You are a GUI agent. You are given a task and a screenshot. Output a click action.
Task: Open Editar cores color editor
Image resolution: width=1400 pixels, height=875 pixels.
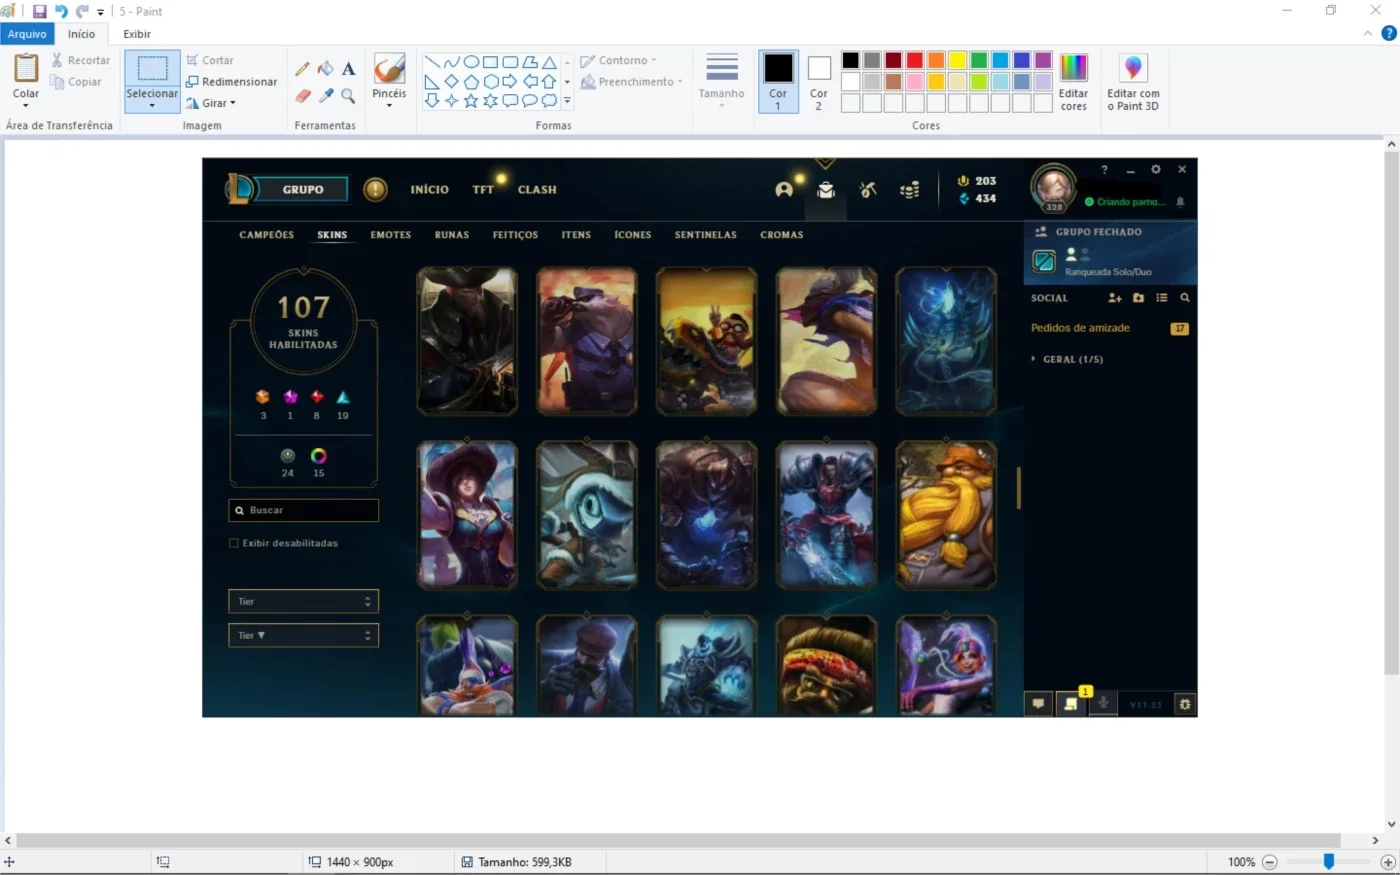click(1073, 83)
